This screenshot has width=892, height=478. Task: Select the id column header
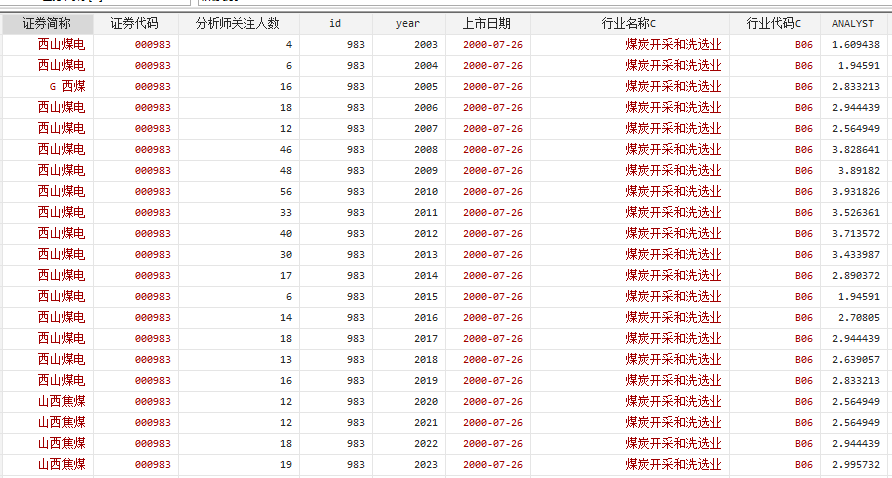coord(334,23)
